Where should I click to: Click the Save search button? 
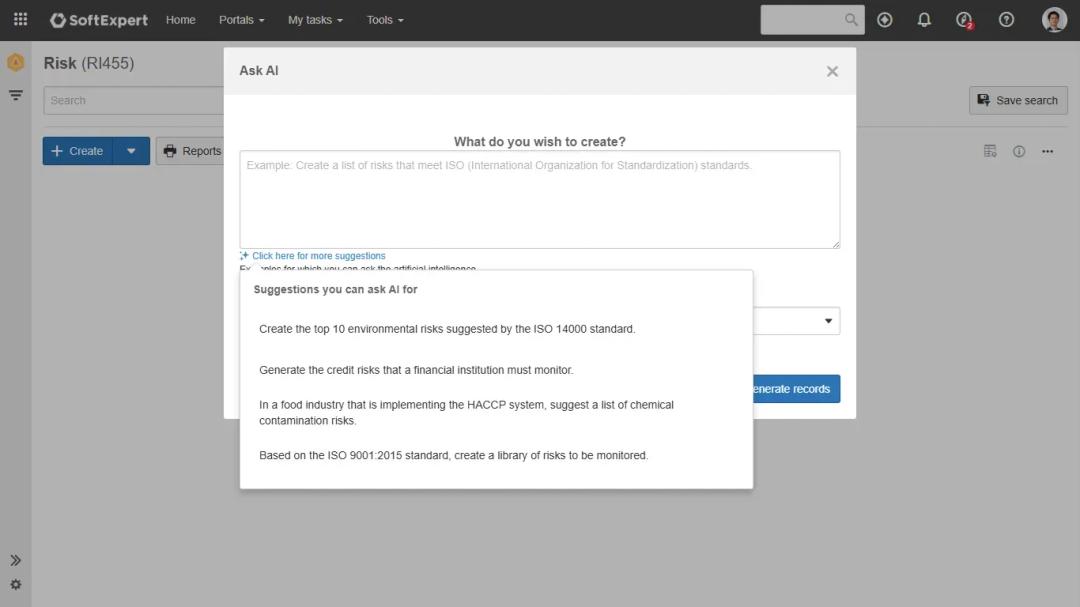point(1018,100)
